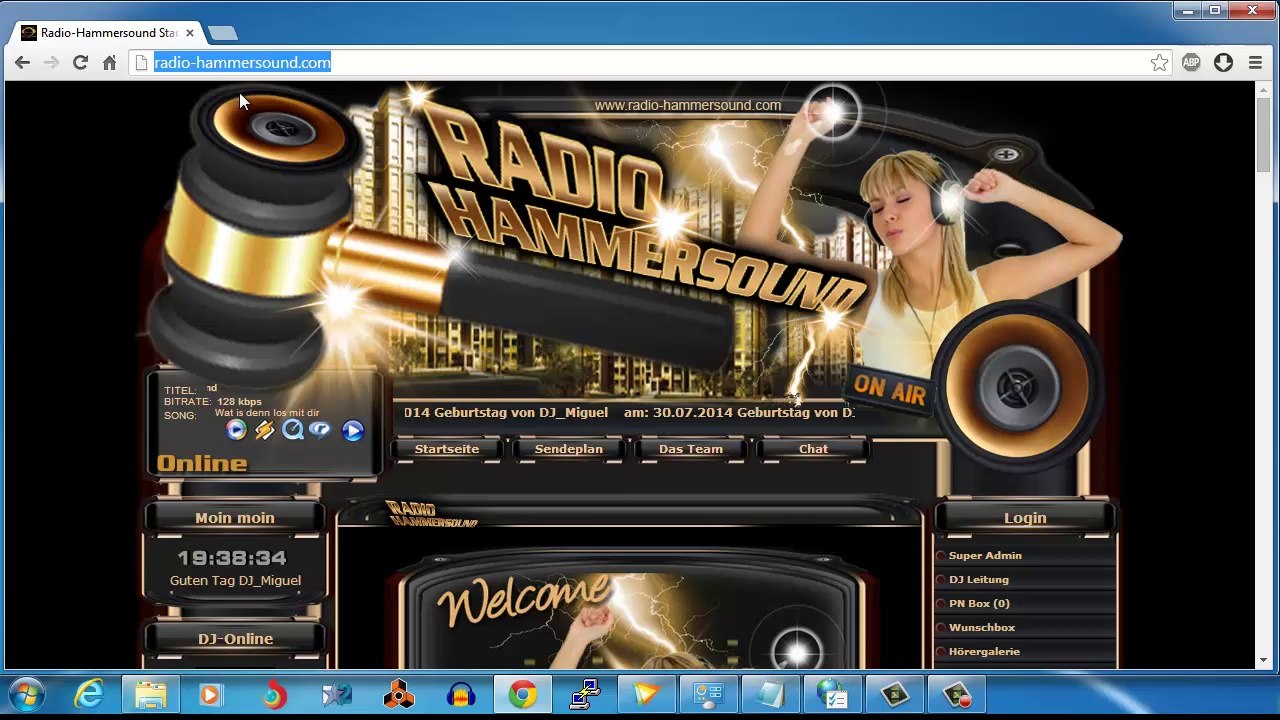Open the Windows Start menu
Image resolution: width=1280 pixels, height=720 pixels.
click(x=27, y=695)
